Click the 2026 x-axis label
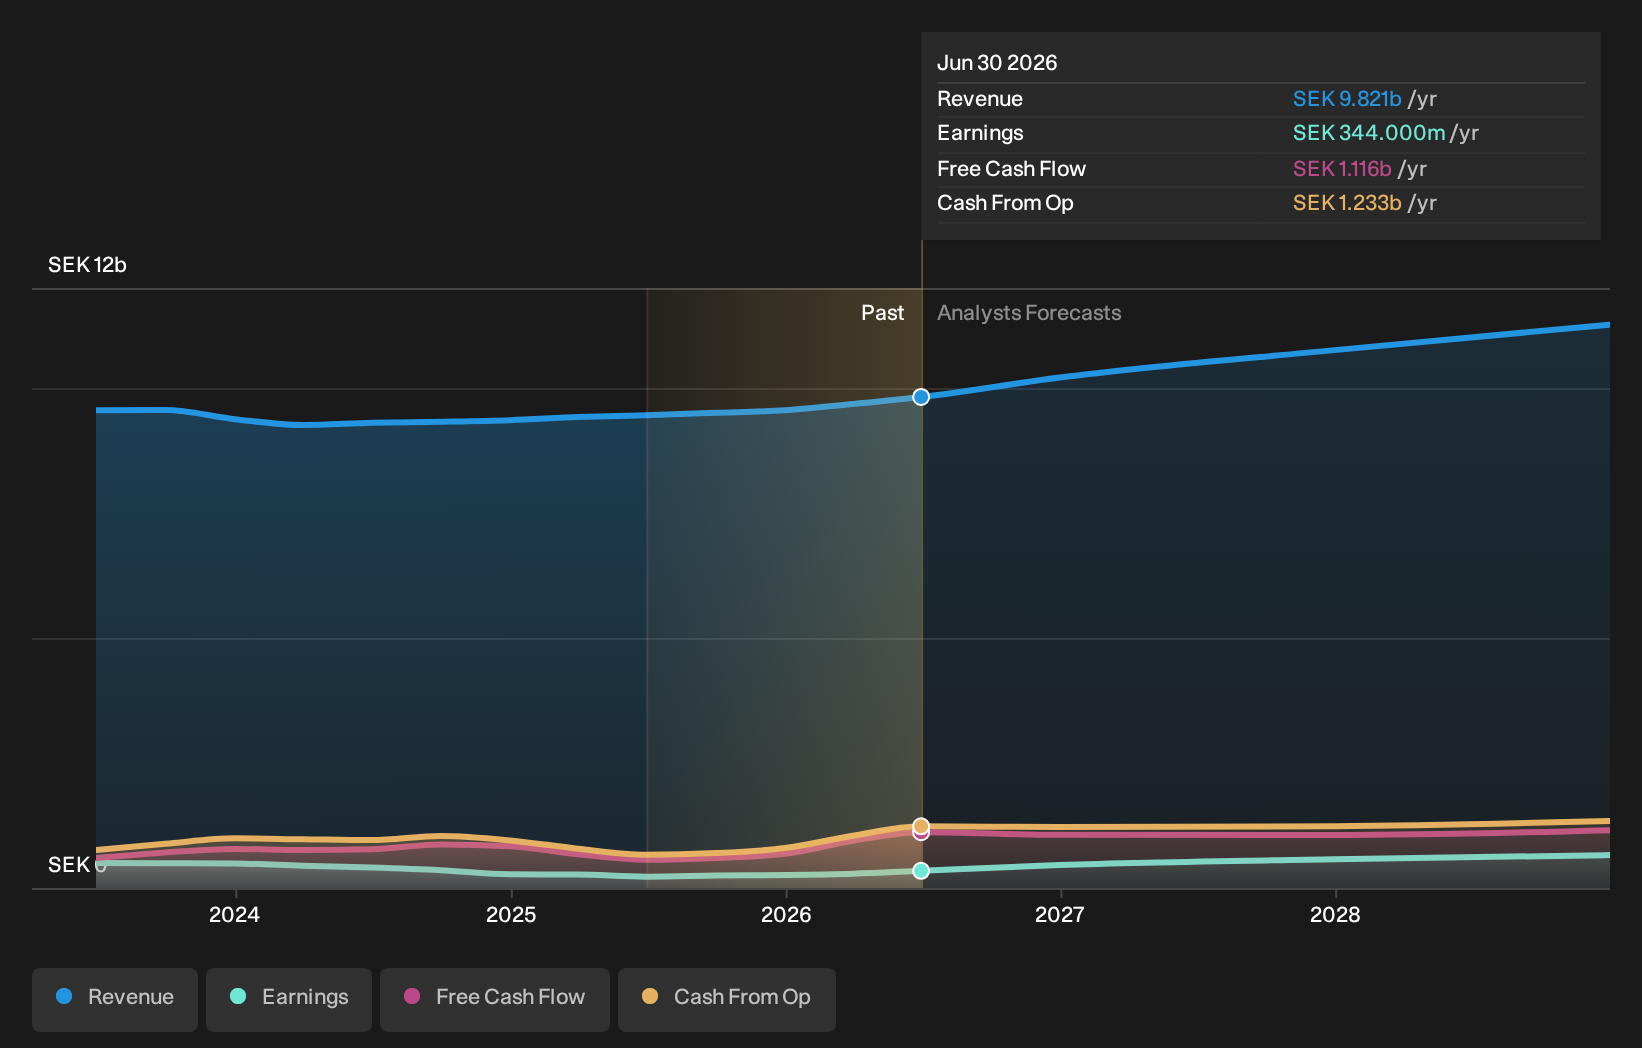Image resolution: width=1642 pixels, height=1048 pixels. [x=786, y=915]
